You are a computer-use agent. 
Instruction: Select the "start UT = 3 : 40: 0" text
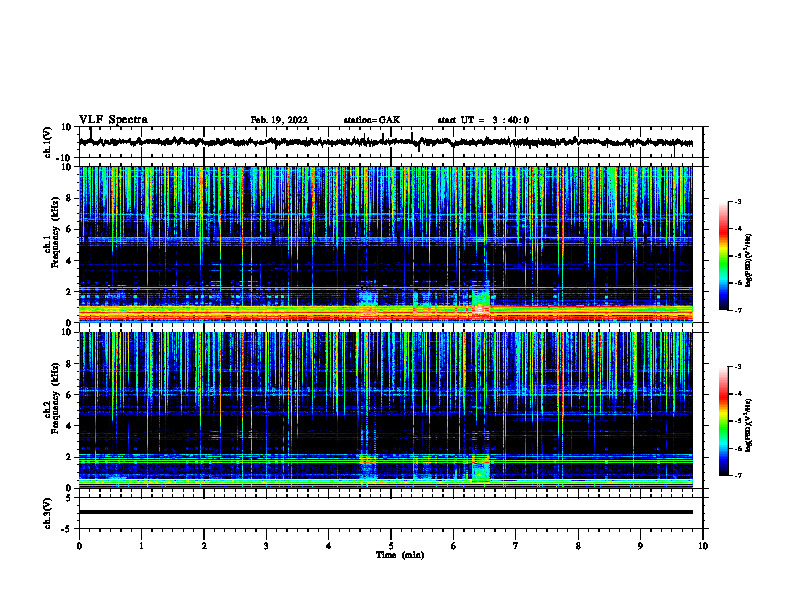pyautogui.click(x=483, y=120)
